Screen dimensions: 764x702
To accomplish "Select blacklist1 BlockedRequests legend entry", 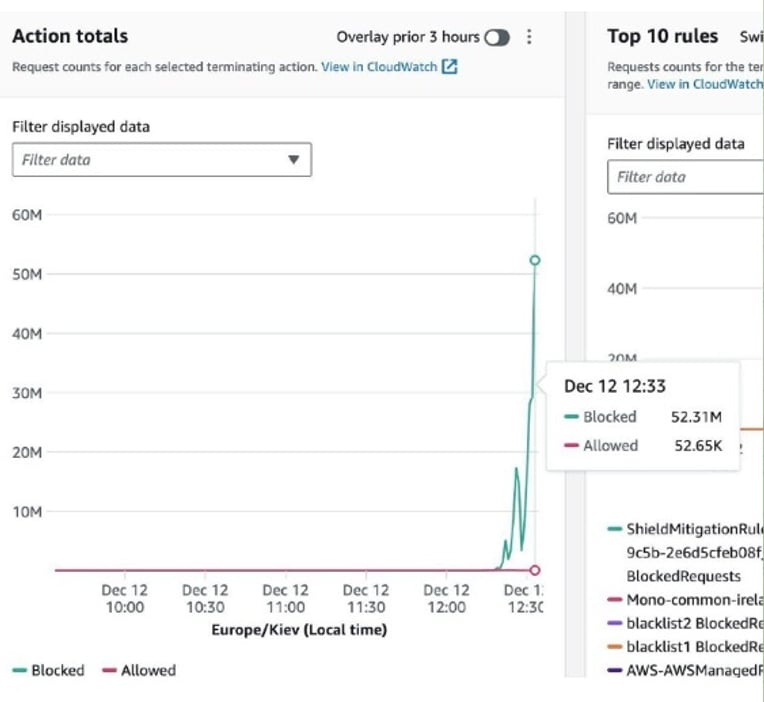I will (x=686, y=646).
